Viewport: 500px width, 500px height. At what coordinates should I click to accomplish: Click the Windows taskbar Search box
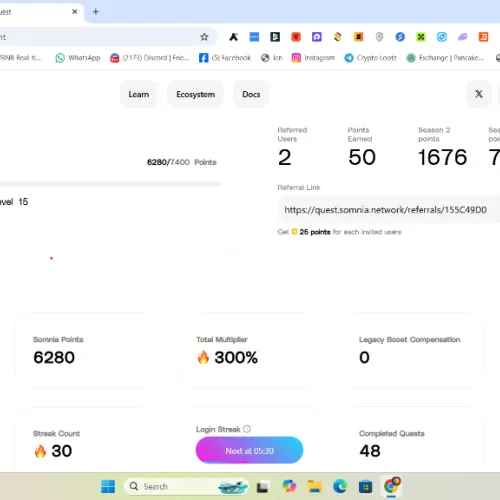[x=187, y=487]
